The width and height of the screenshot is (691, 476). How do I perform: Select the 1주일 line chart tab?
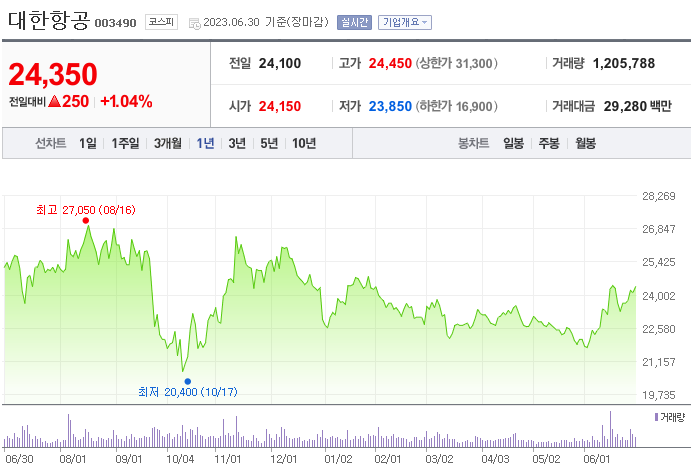[x=125, y=143]
